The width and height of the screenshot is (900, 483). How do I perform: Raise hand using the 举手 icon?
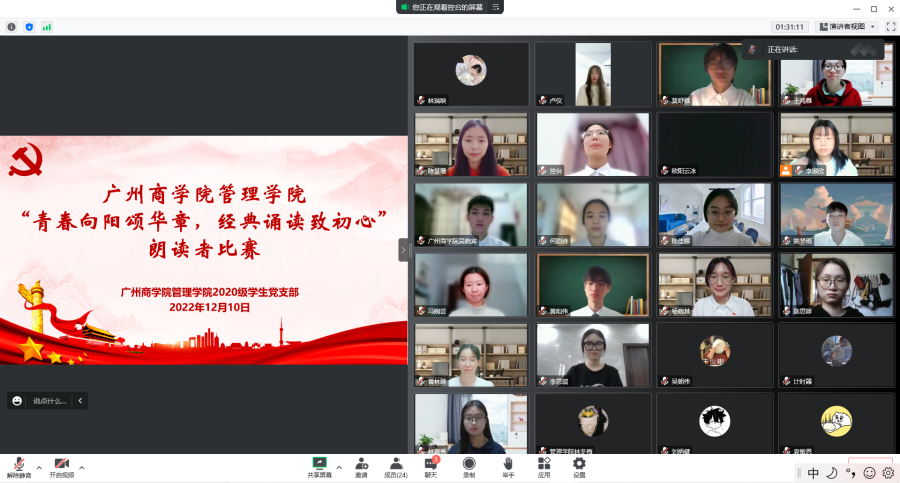click(x=507, y=467)
